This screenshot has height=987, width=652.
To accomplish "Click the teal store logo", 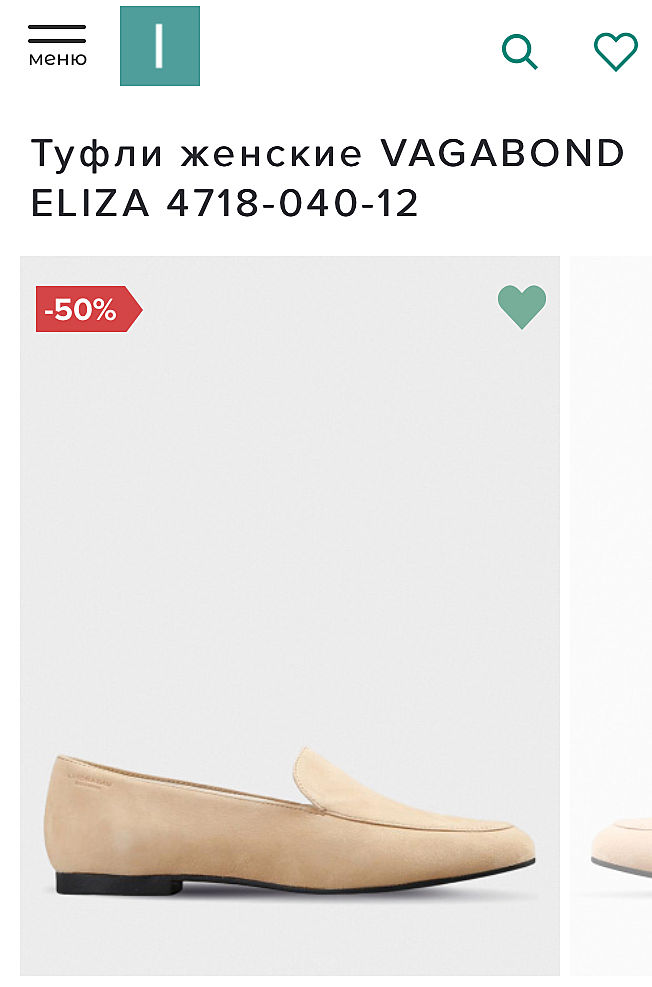I will [160, 46].
